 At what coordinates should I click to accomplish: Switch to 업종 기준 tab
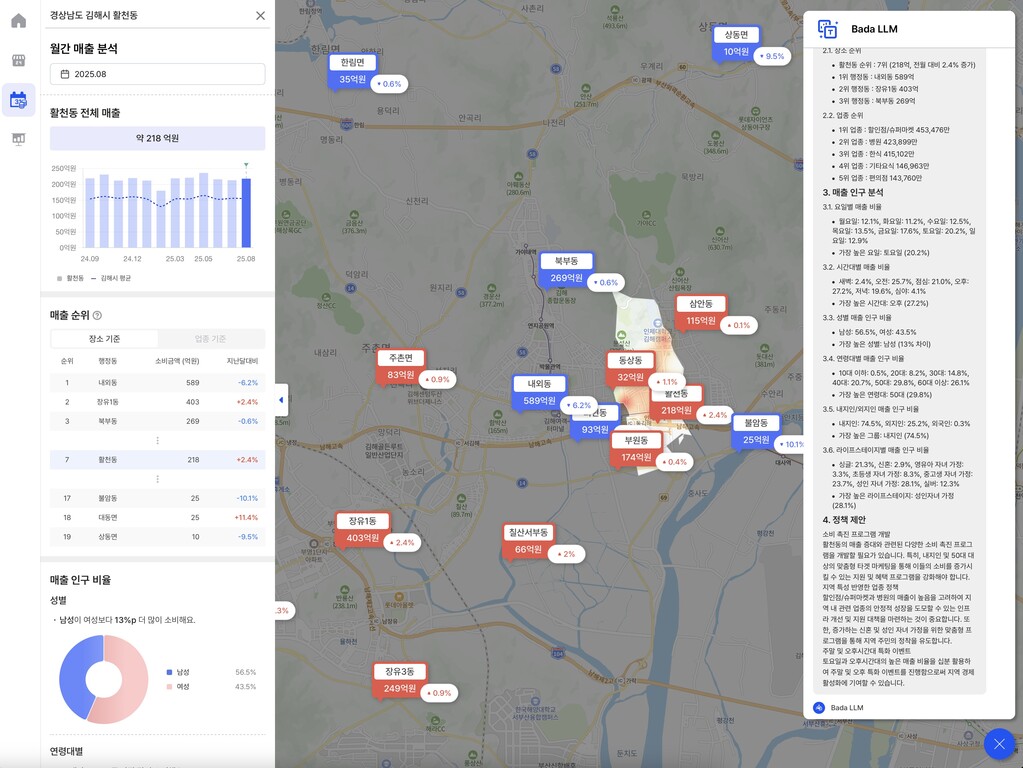point(210,339)
